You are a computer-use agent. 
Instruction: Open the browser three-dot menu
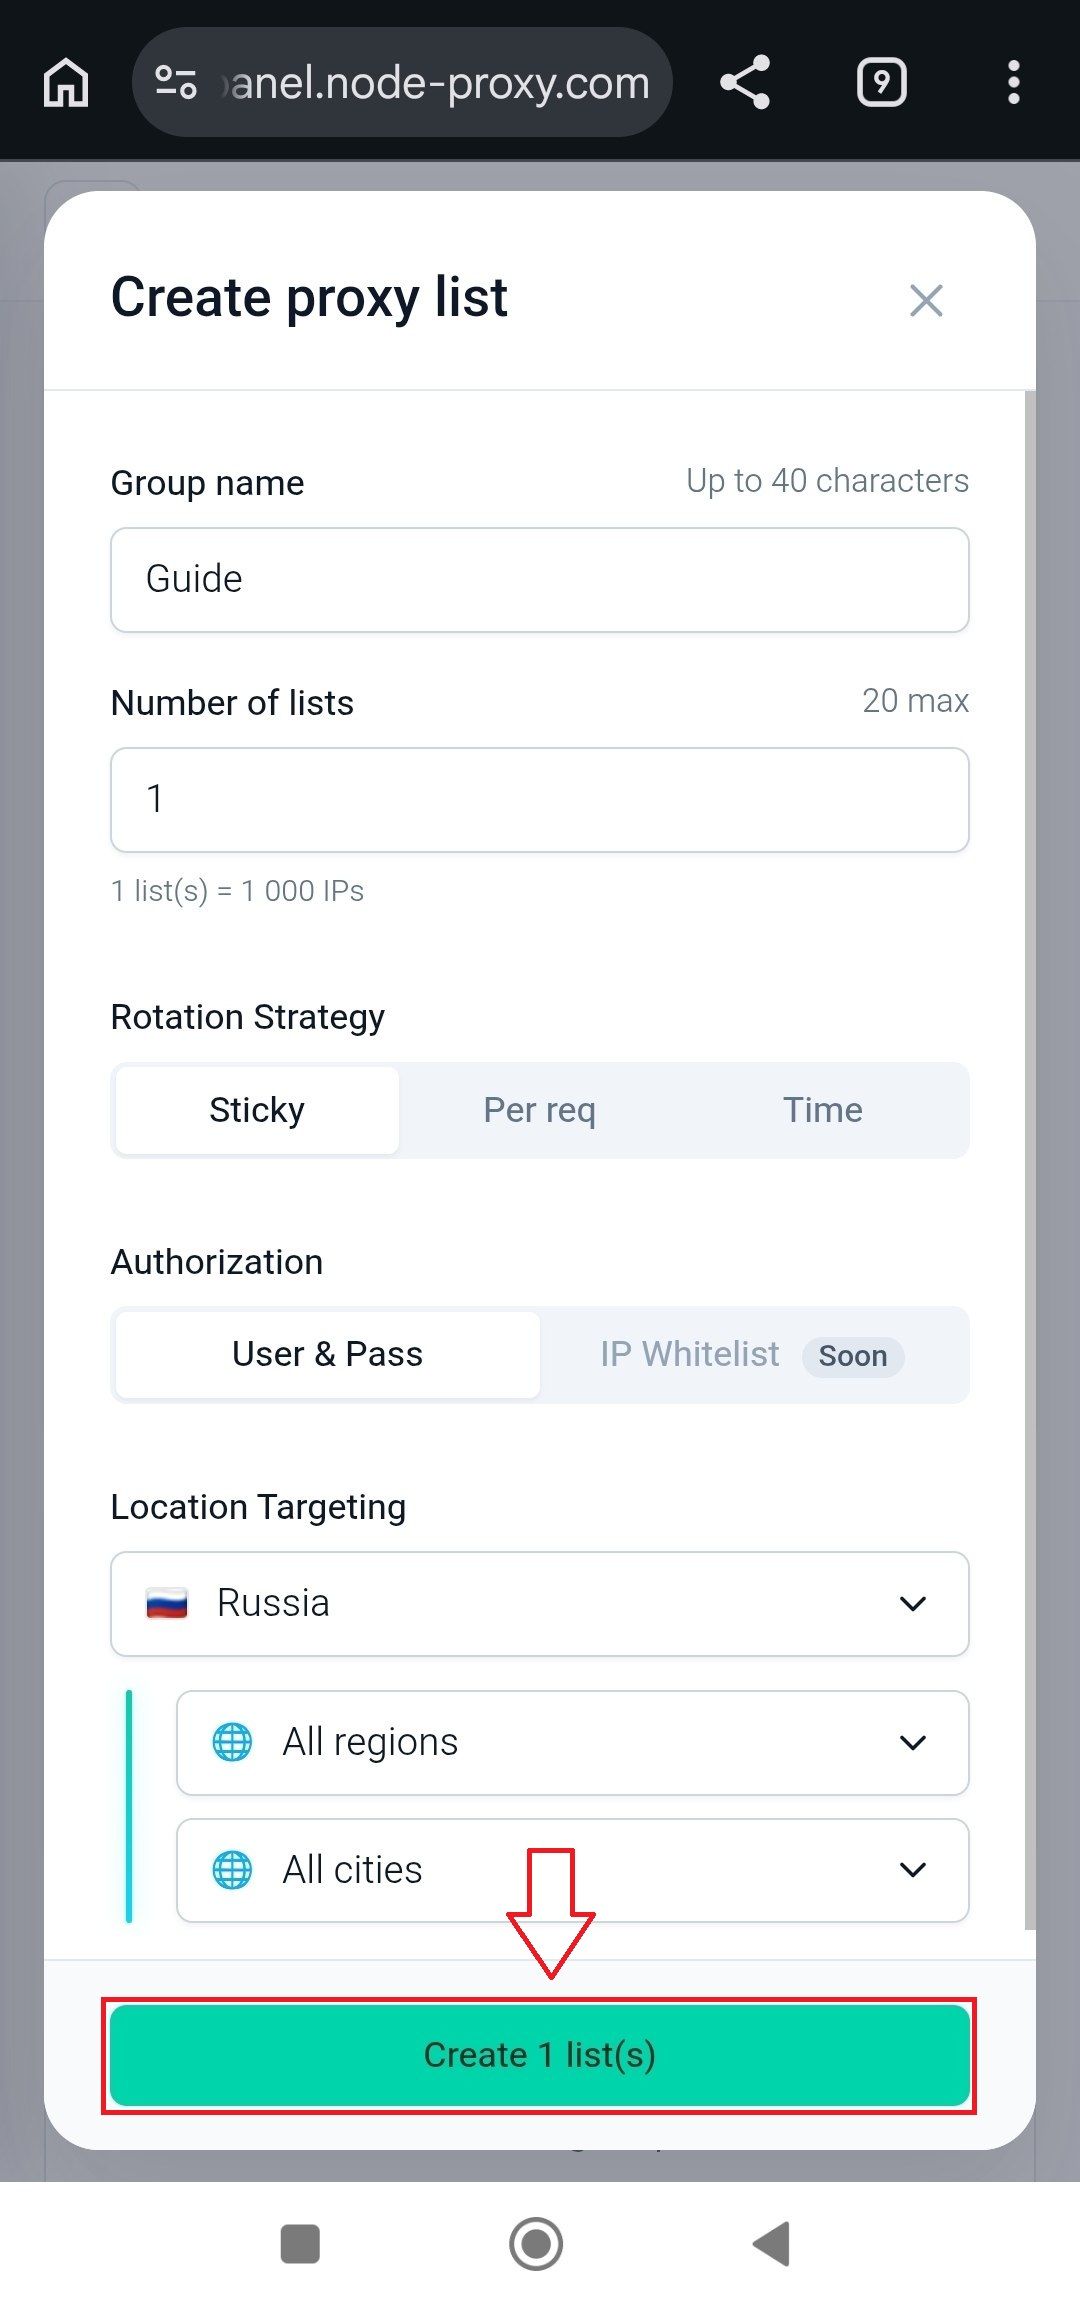point(1014,82)
